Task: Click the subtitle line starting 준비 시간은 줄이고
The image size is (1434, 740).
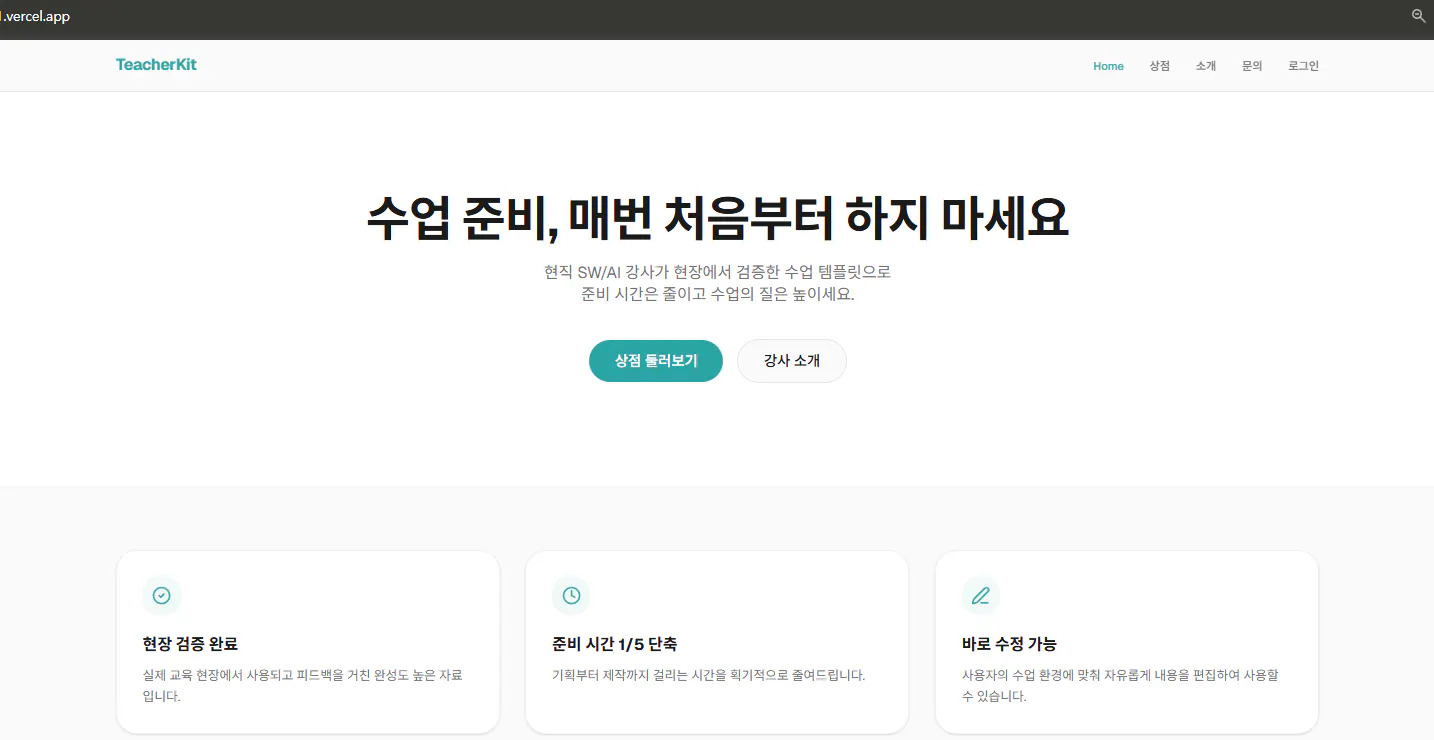Action: pyautogui.click(x=717, y=295)
